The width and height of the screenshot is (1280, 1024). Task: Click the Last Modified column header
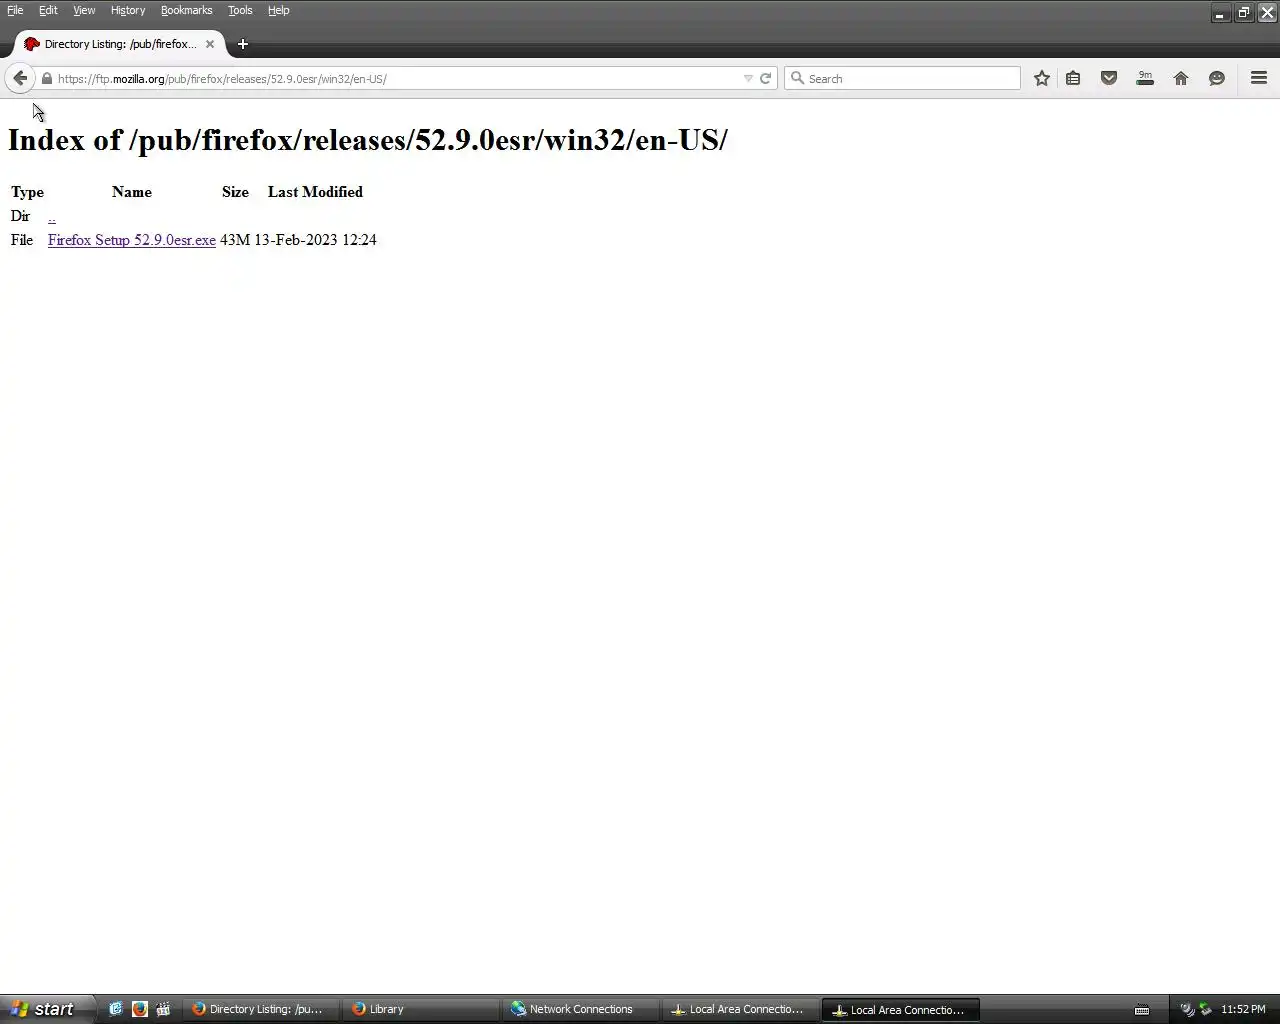[315, 192]
